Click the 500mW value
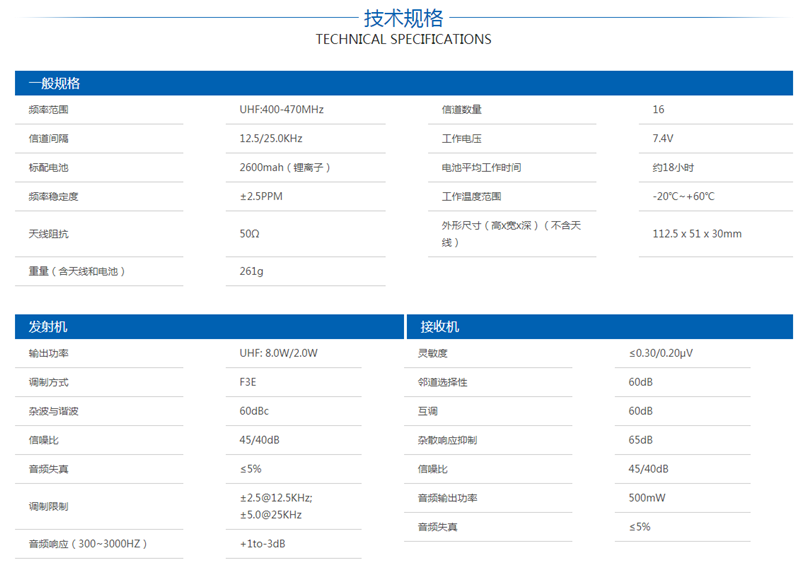This screenshot has height=567, width=800. (647, 499)
